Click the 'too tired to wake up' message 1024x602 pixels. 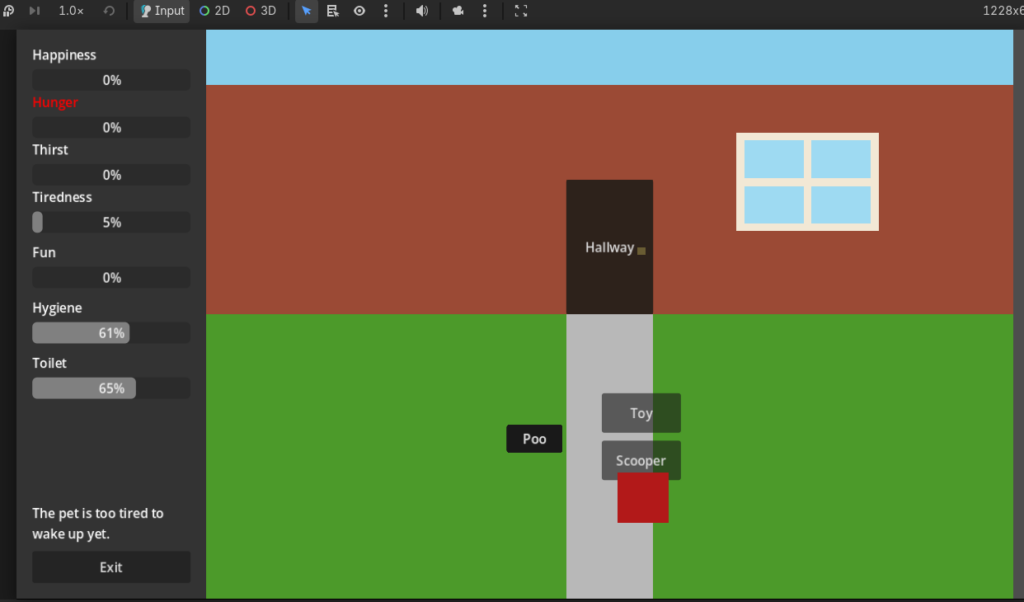pyautogui.click(x=98, y=524)
